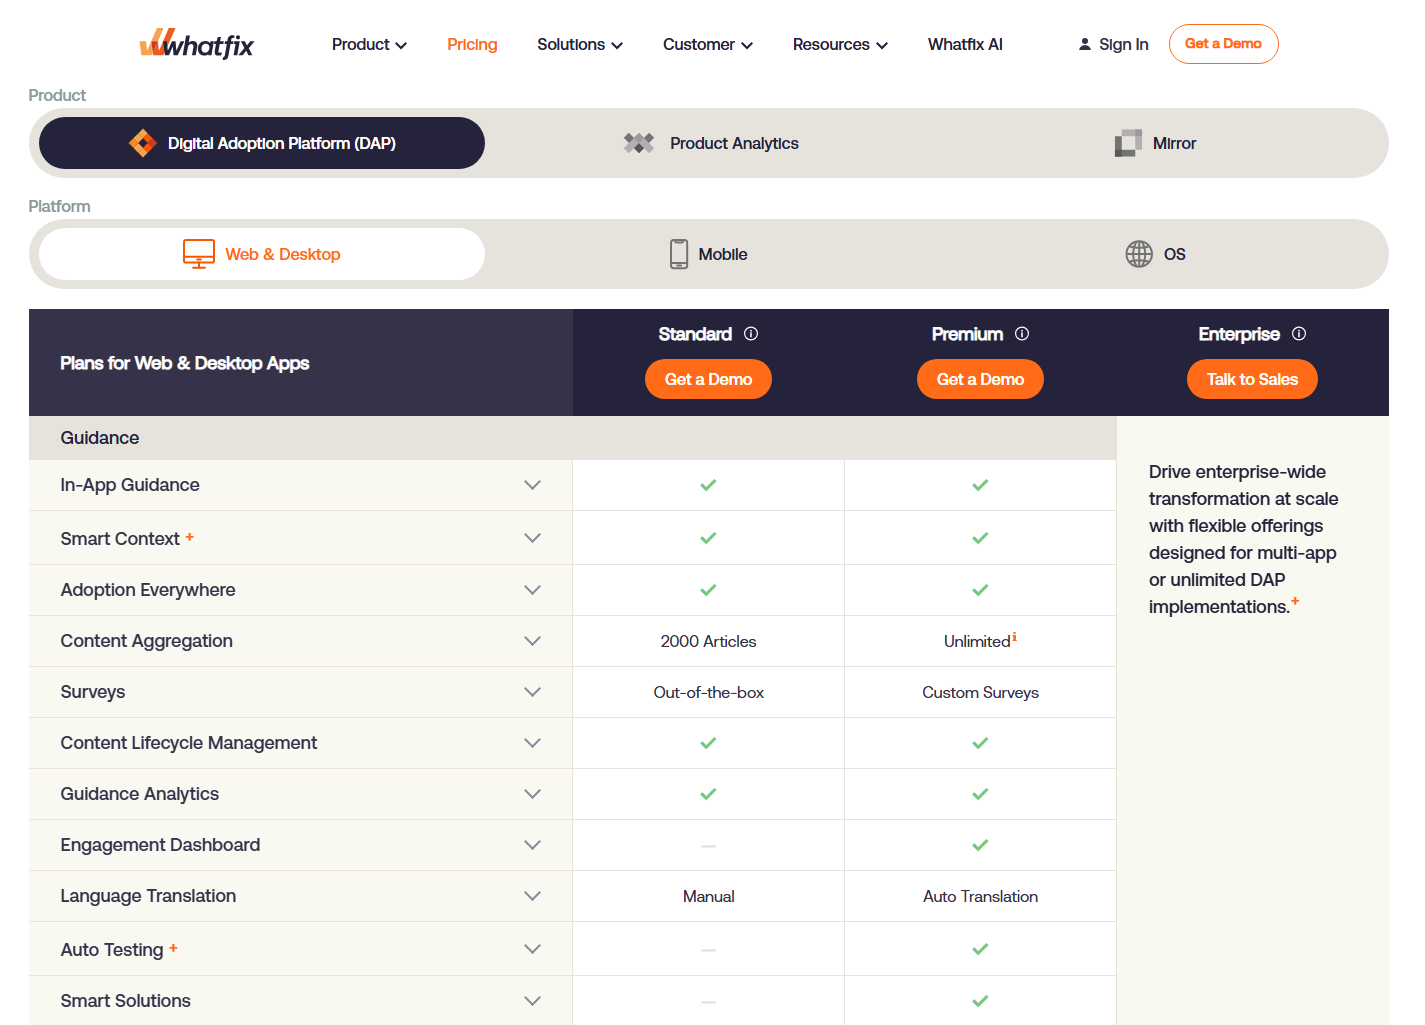The width and height of the screenshot is (1425, 1025).
Task: Switch to the Product Analytics tab
Action: (711, 143)
